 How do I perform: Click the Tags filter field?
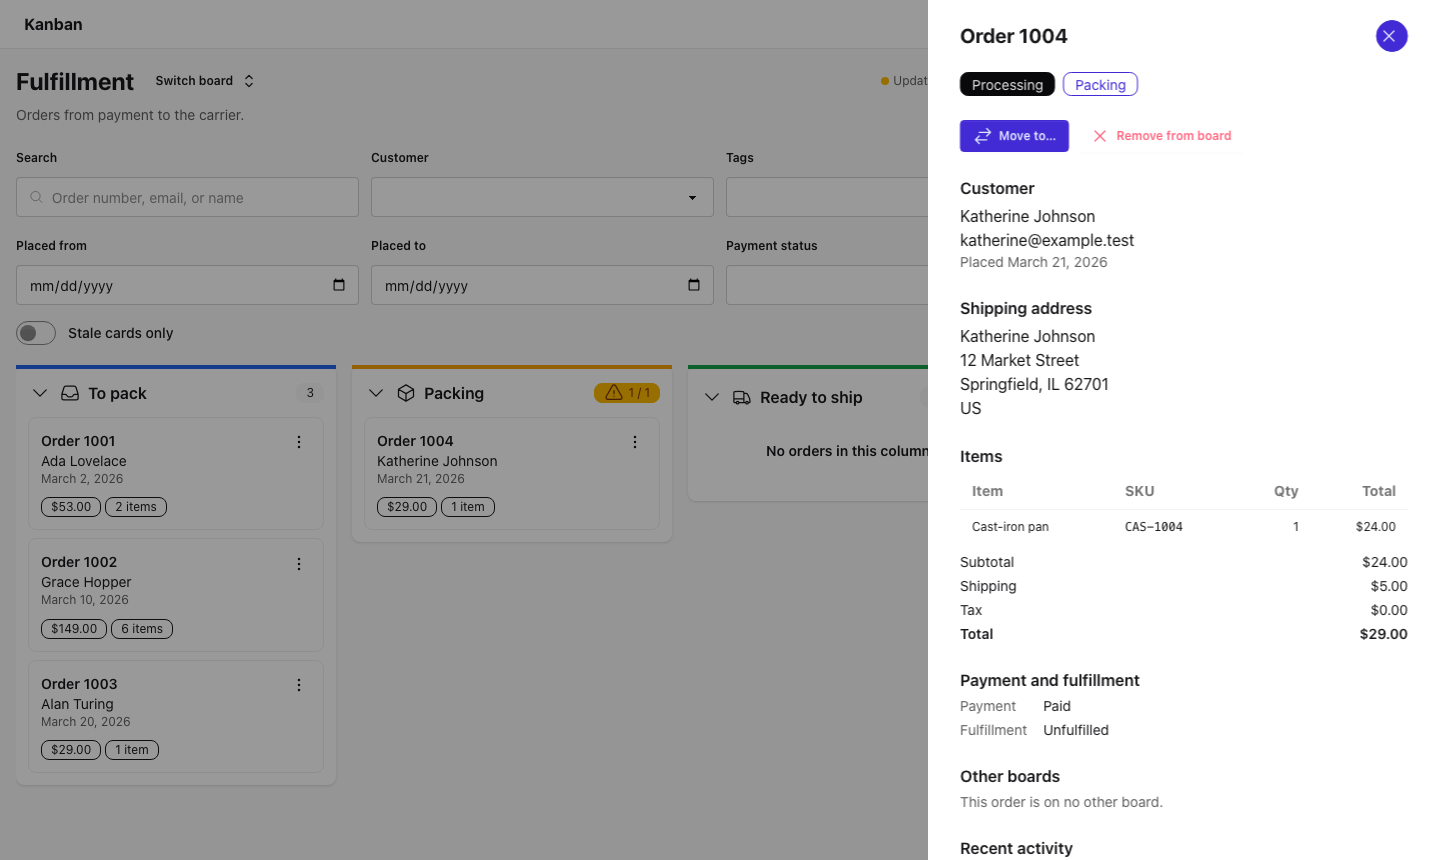point(827,197)
